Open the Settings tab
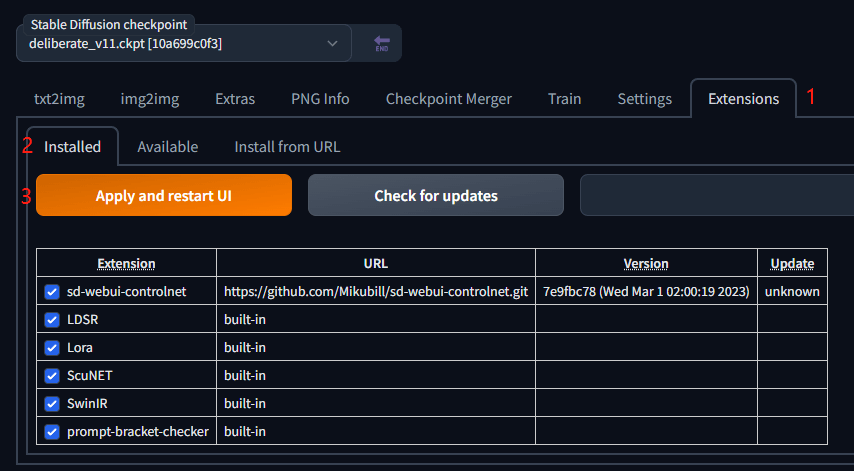854x471 pixels. pyautogui.click(x=644, y=99)
